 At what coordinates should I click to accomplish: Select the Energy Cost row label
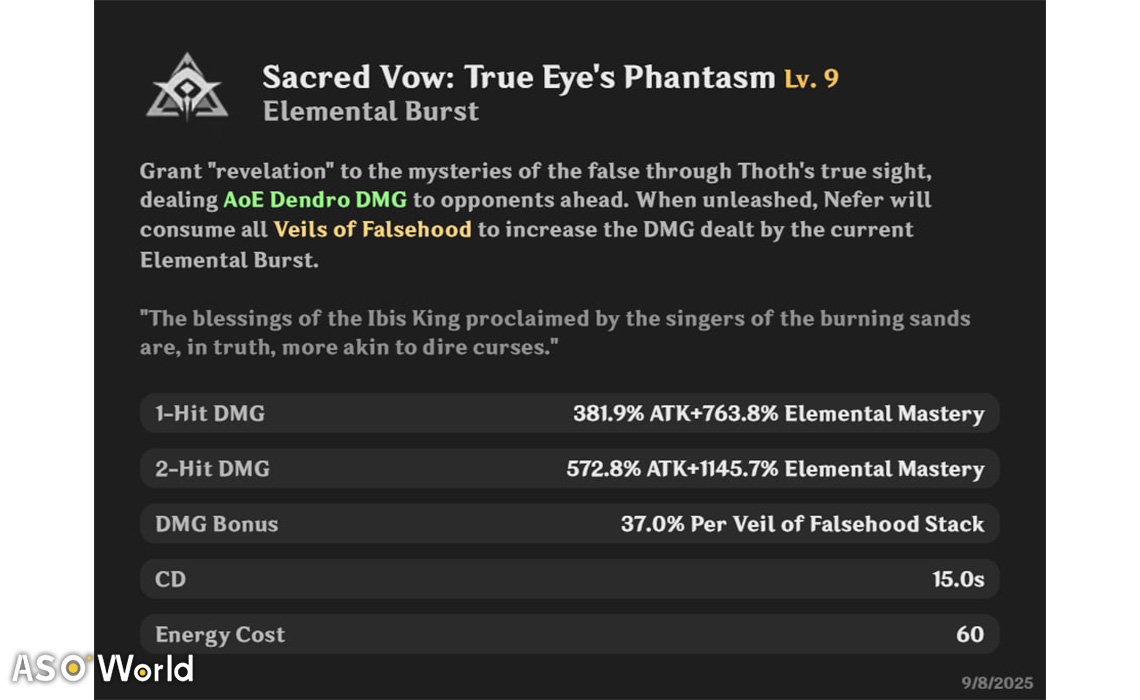220,635
